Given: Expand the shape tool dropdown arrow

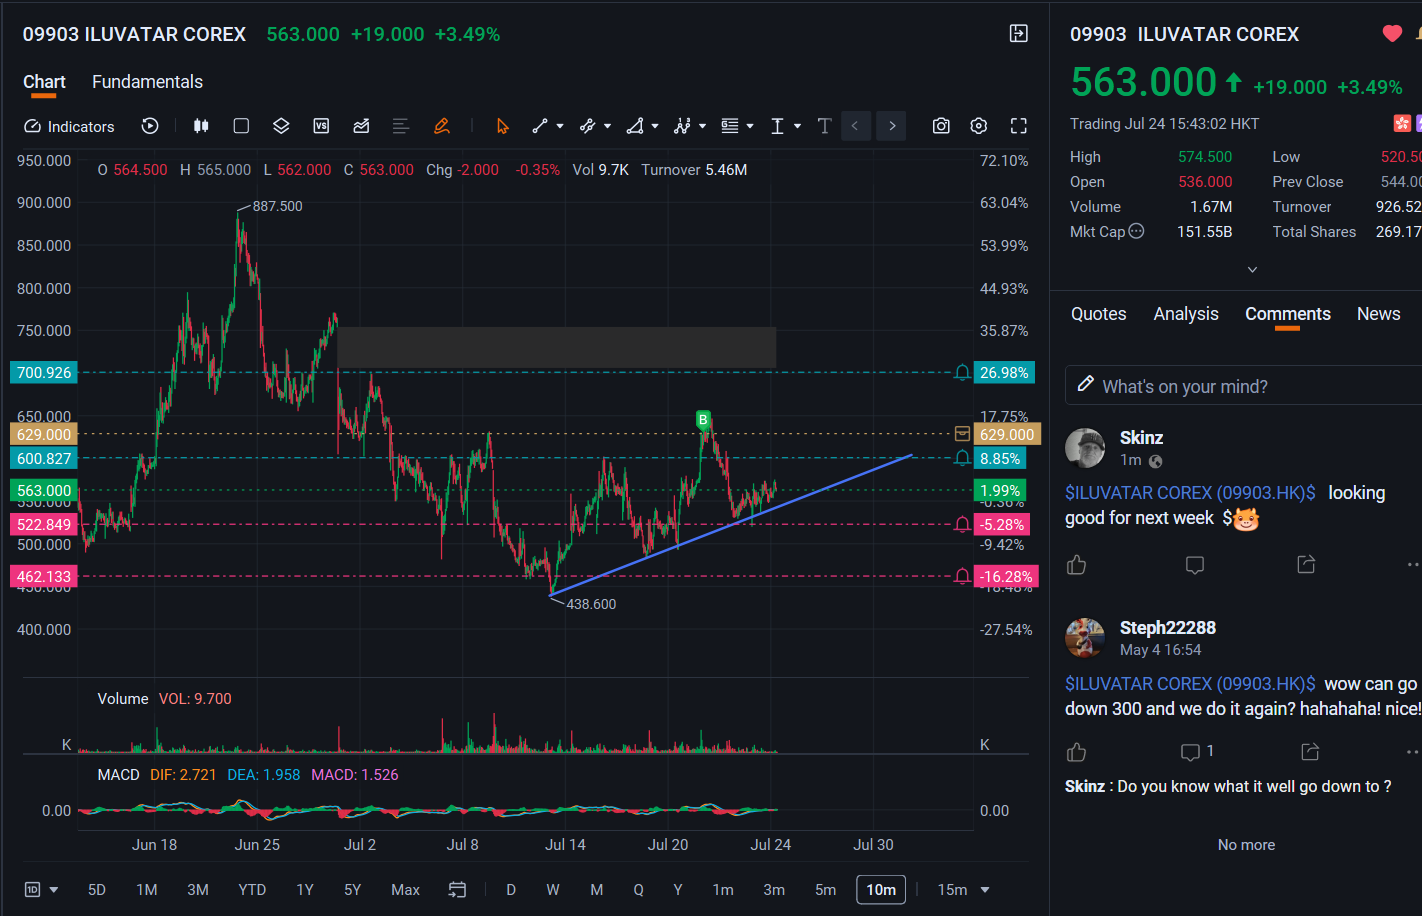Looking at the screenshot, I should point(655,126).
